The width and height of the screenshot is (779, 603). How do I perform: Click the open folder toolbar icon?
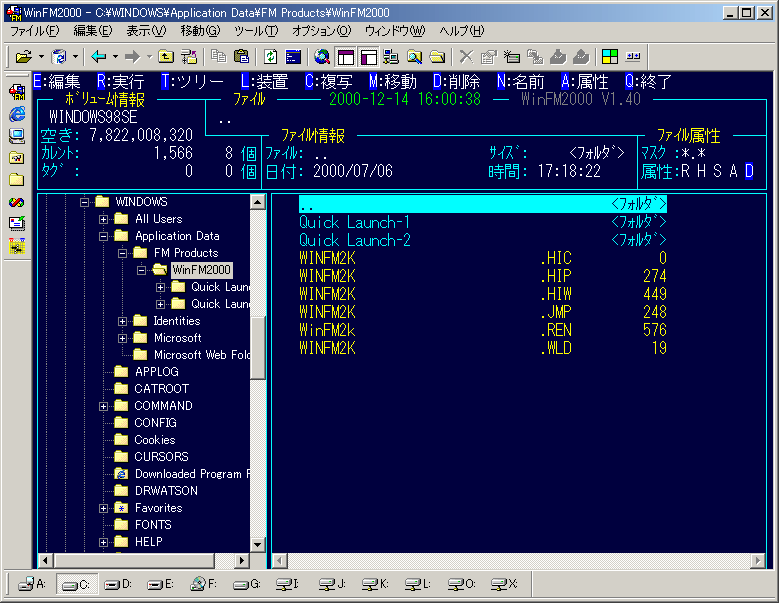(x=23, y=57)
